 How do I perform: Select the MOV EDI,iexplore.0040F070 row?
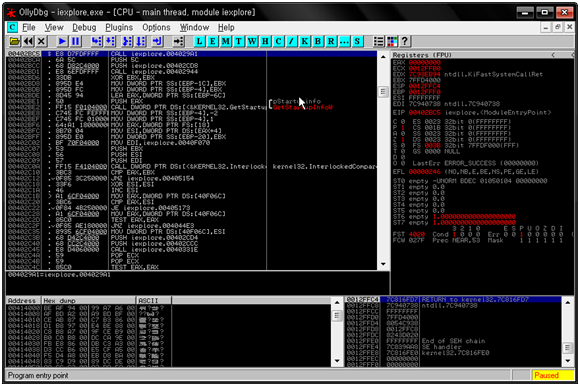coord(192,143)
